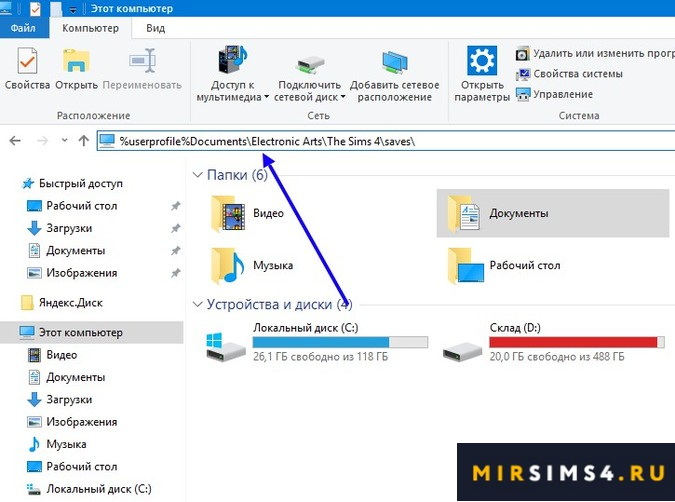
Task: Open Доступ к мультимедиа icon
Action: (x=232, y=59)
